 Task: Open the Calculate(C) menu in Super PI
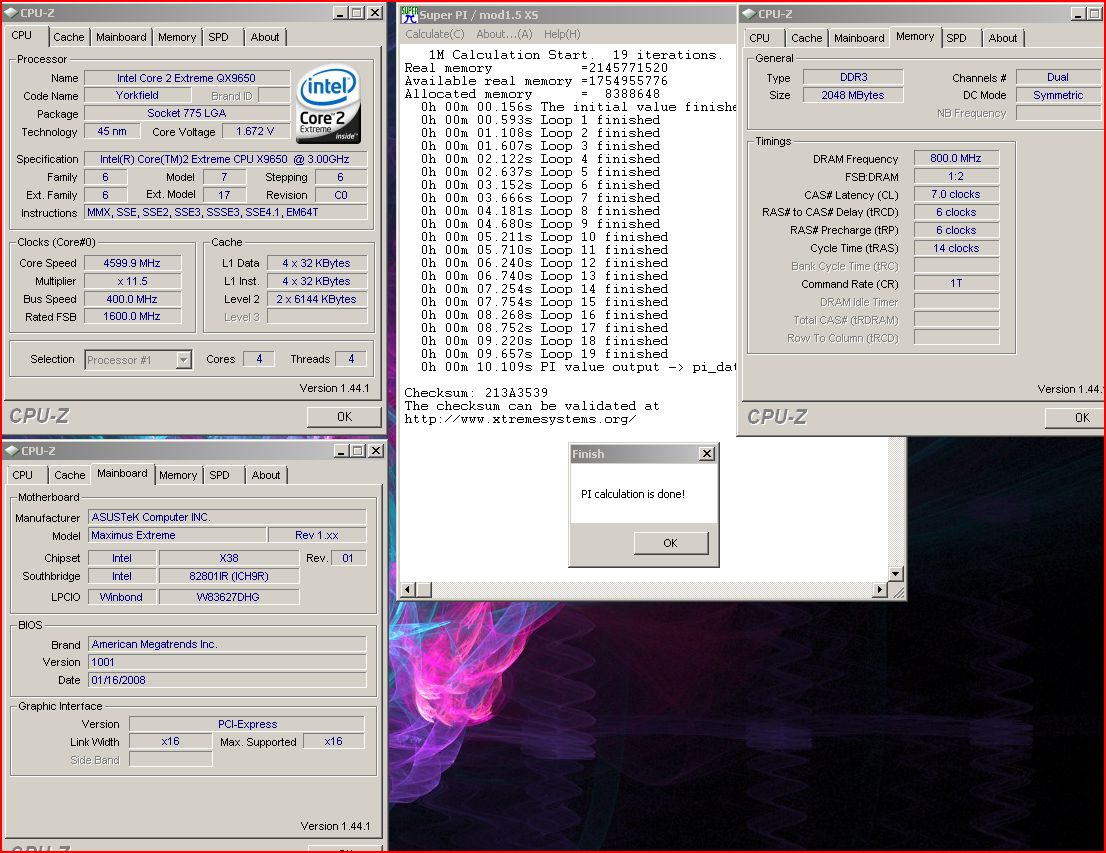tap(434, 34)
